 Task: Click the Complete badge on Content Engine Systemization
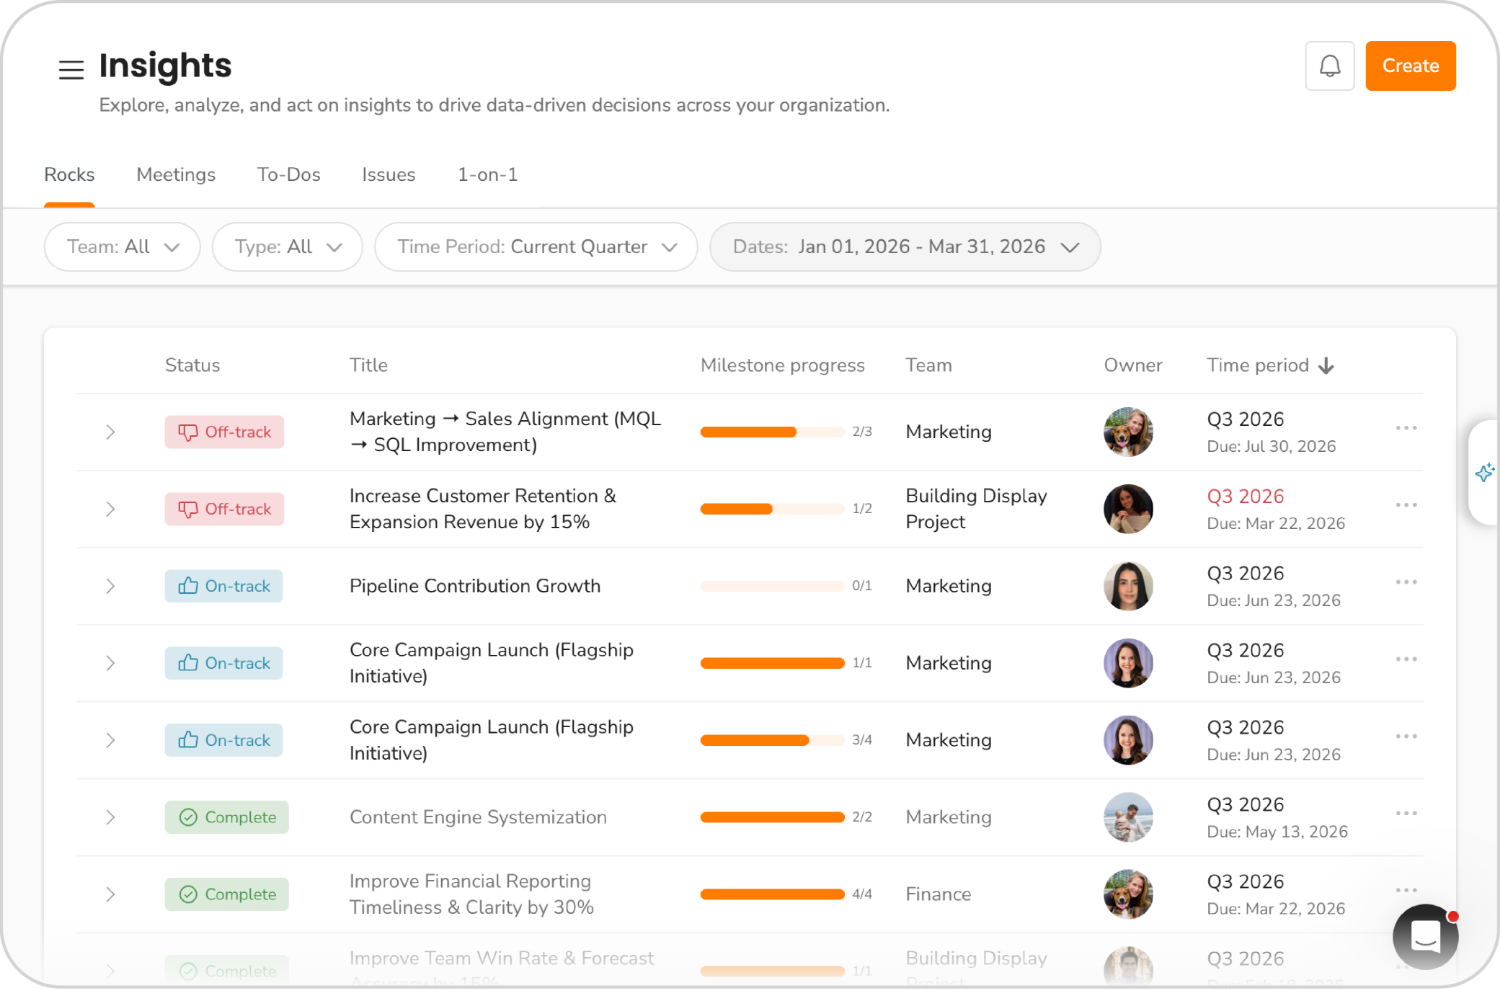click(x=226, y=817)
